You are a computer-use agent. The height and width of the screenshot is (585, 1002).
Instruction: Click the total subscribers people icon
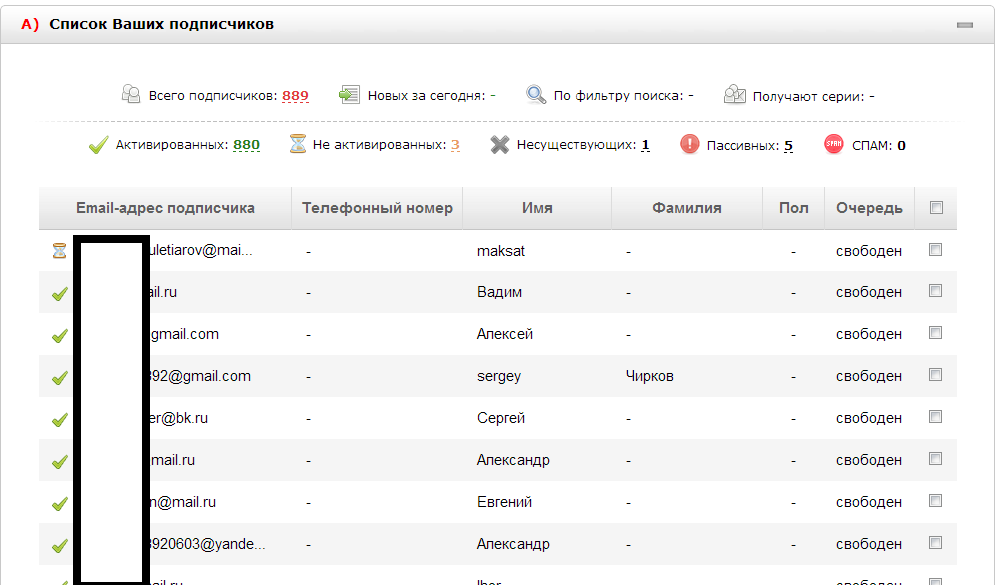click(x=131, y=94)
